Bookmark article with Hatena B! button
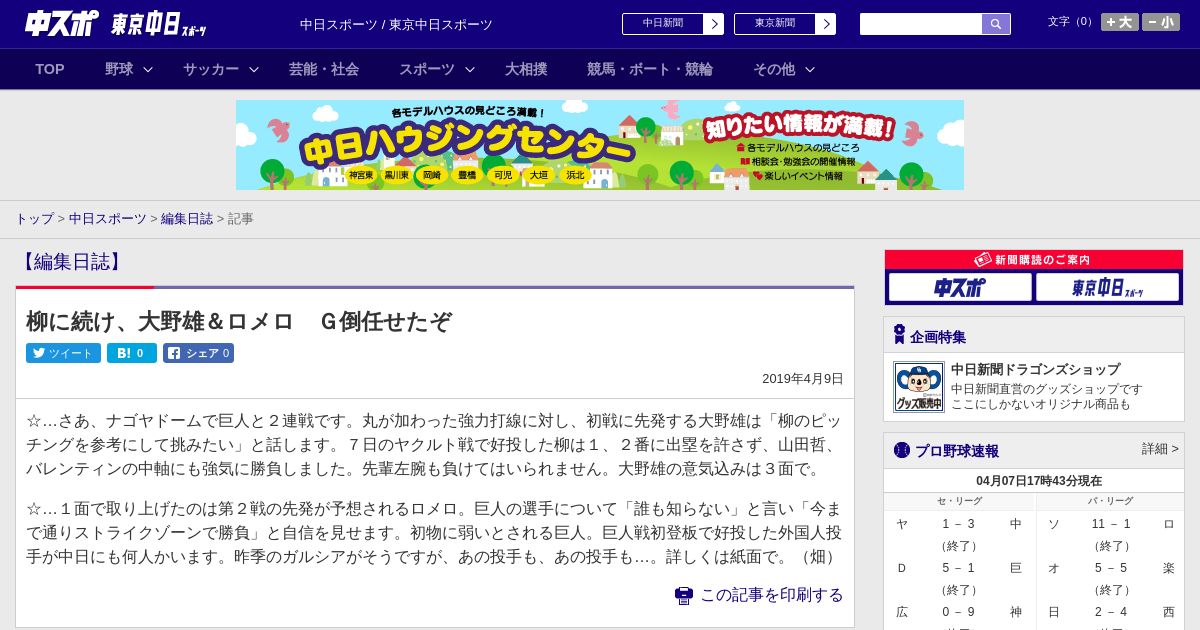 click(x=132, y=353)
